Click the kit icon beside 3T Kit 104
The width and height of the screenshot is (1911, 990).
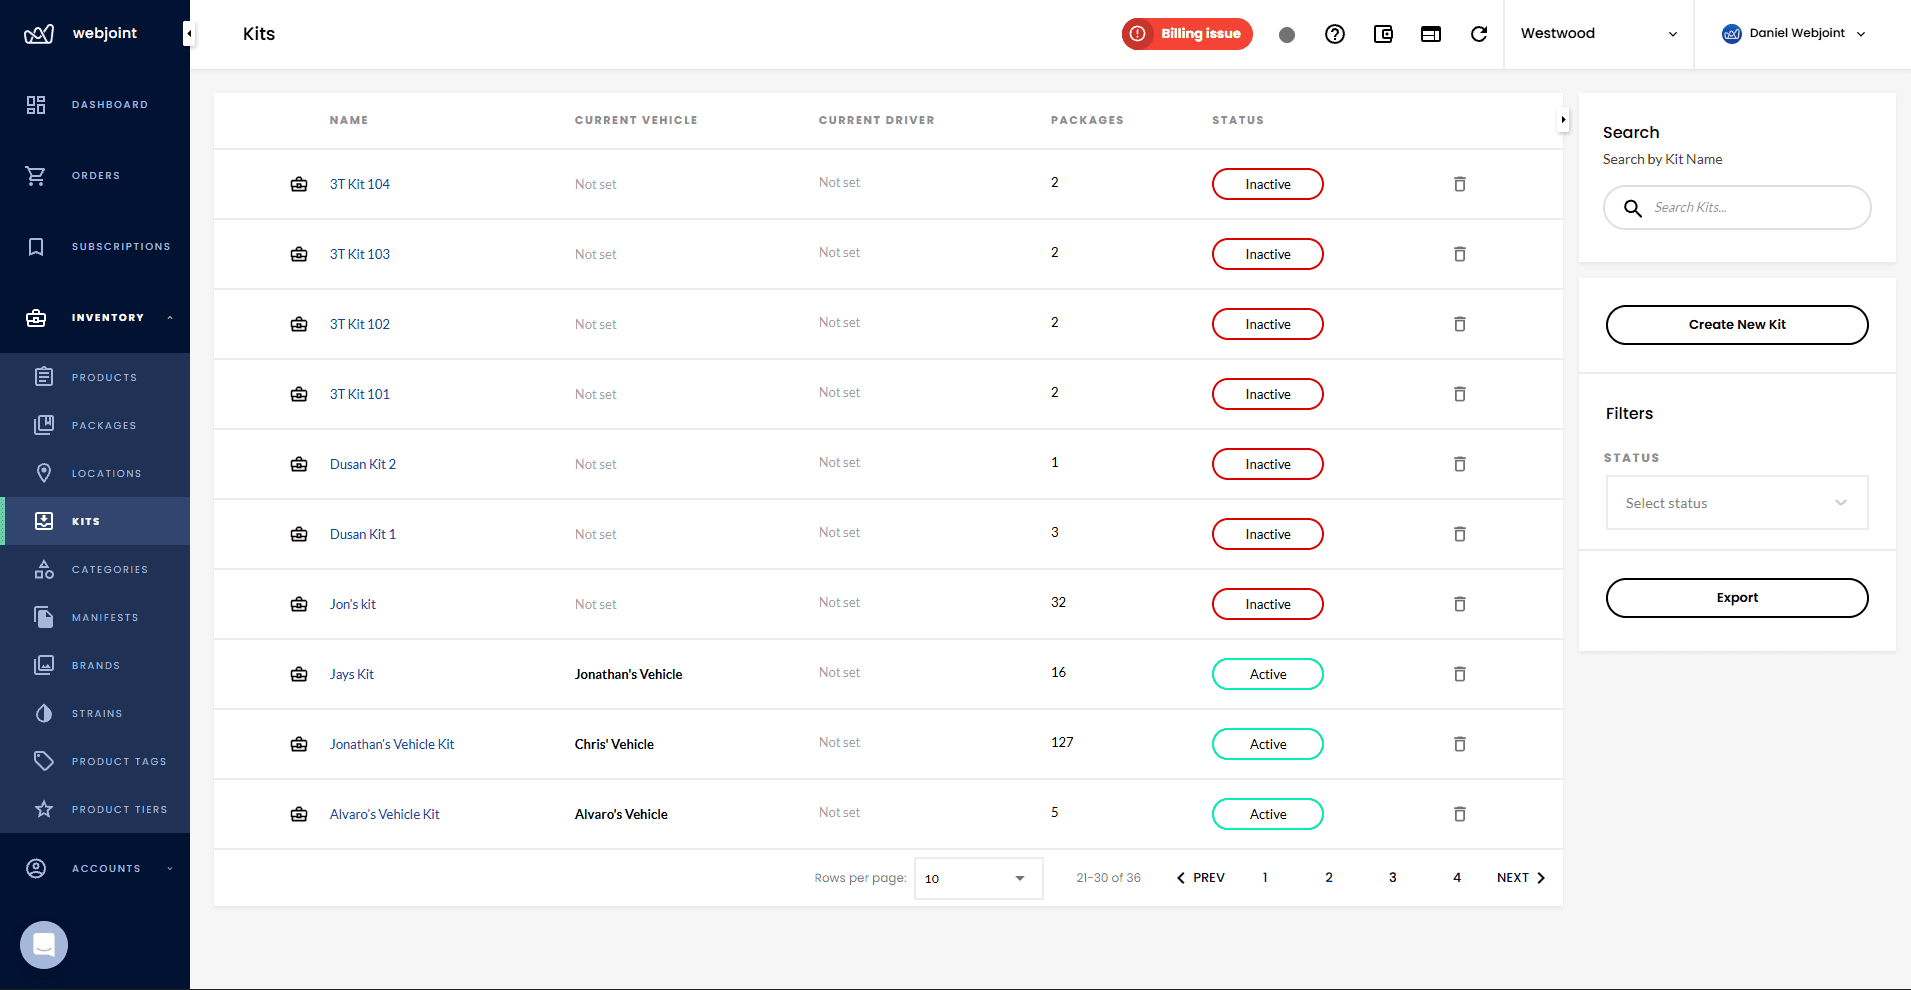pos(299,184)
